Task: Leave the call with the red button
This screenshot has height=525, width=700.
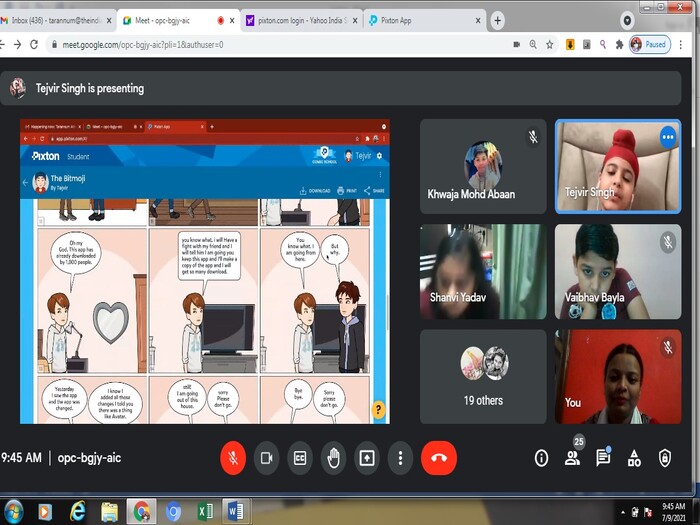Action: pyautogui.click(x=439, y=458)
